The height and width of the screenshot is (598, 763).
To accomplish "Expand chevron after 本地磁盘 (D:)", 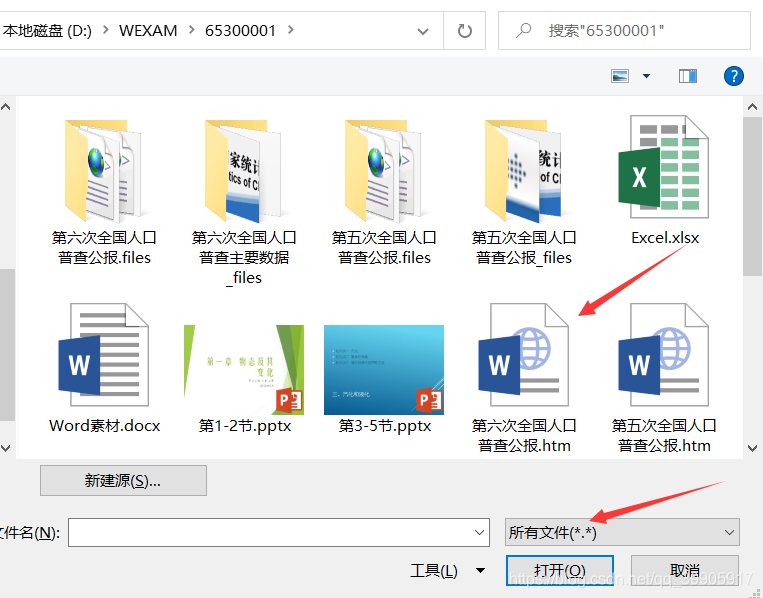I will point(106,30).
